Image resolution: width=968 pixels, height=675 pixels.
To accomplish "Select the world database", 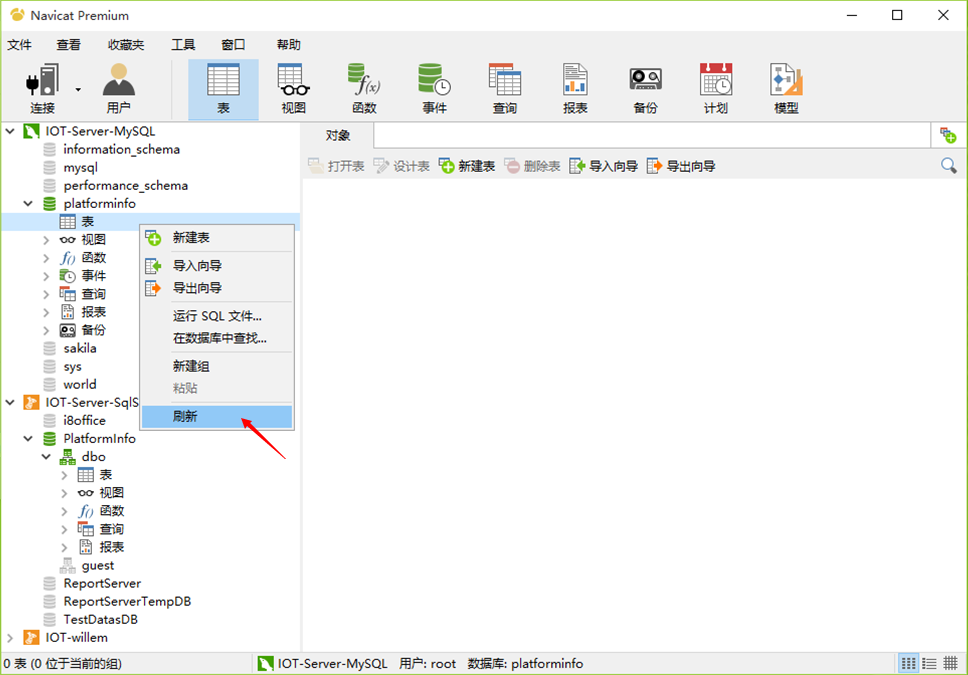I will coord(80,384).
